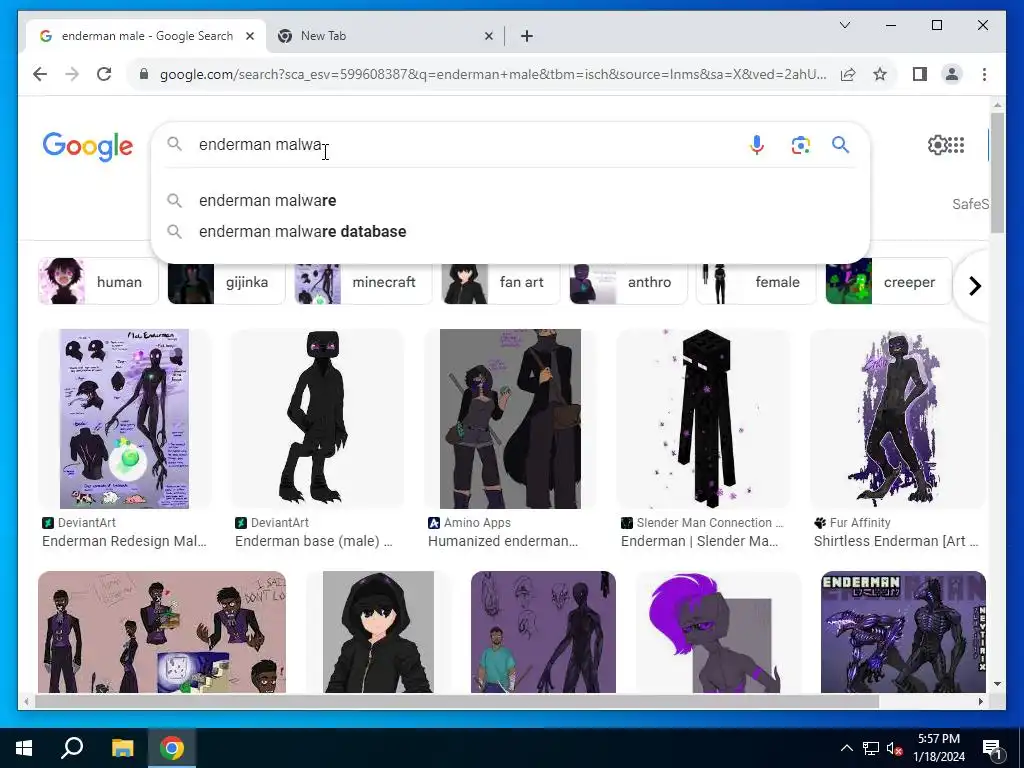Screen dimensions: 1024x768
Task: Open black hoodie anime character image
Action: [x=378, y=632]
